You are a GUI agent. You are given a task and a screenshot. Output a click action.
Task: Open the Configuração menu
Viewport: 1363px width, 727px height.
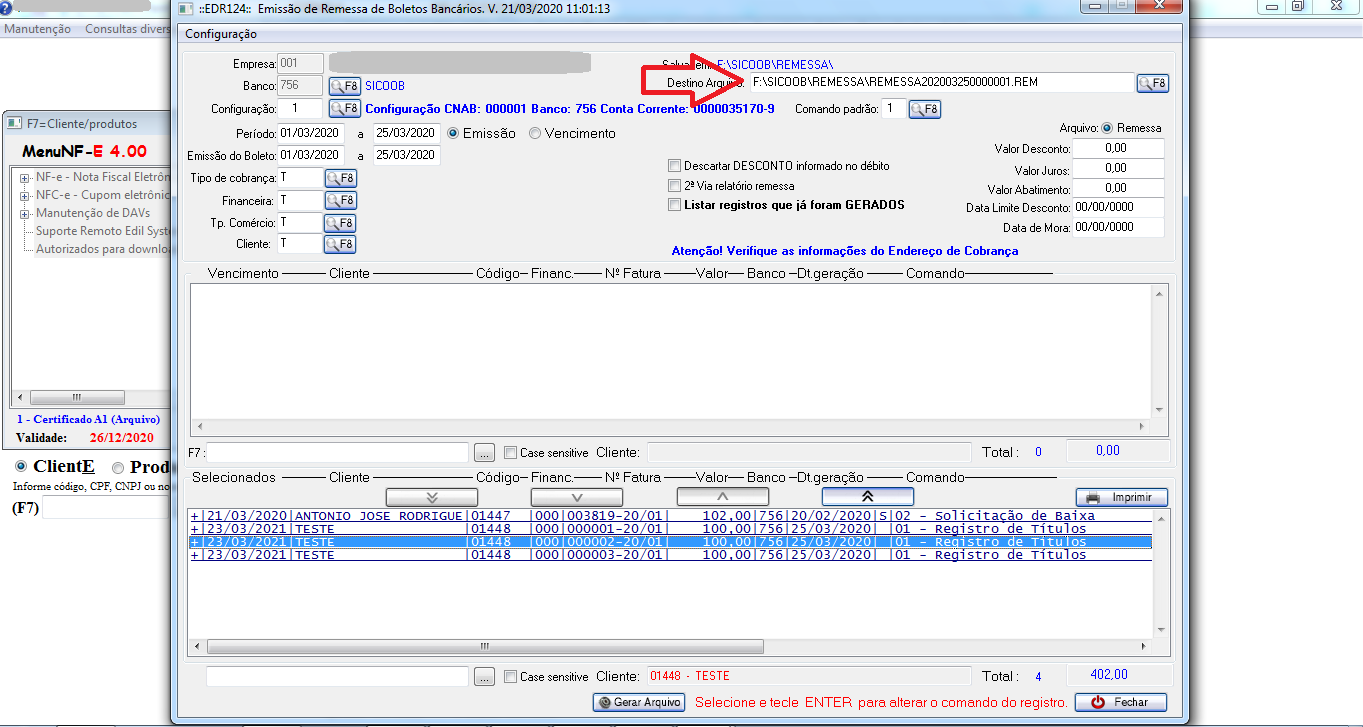point(221,34)
